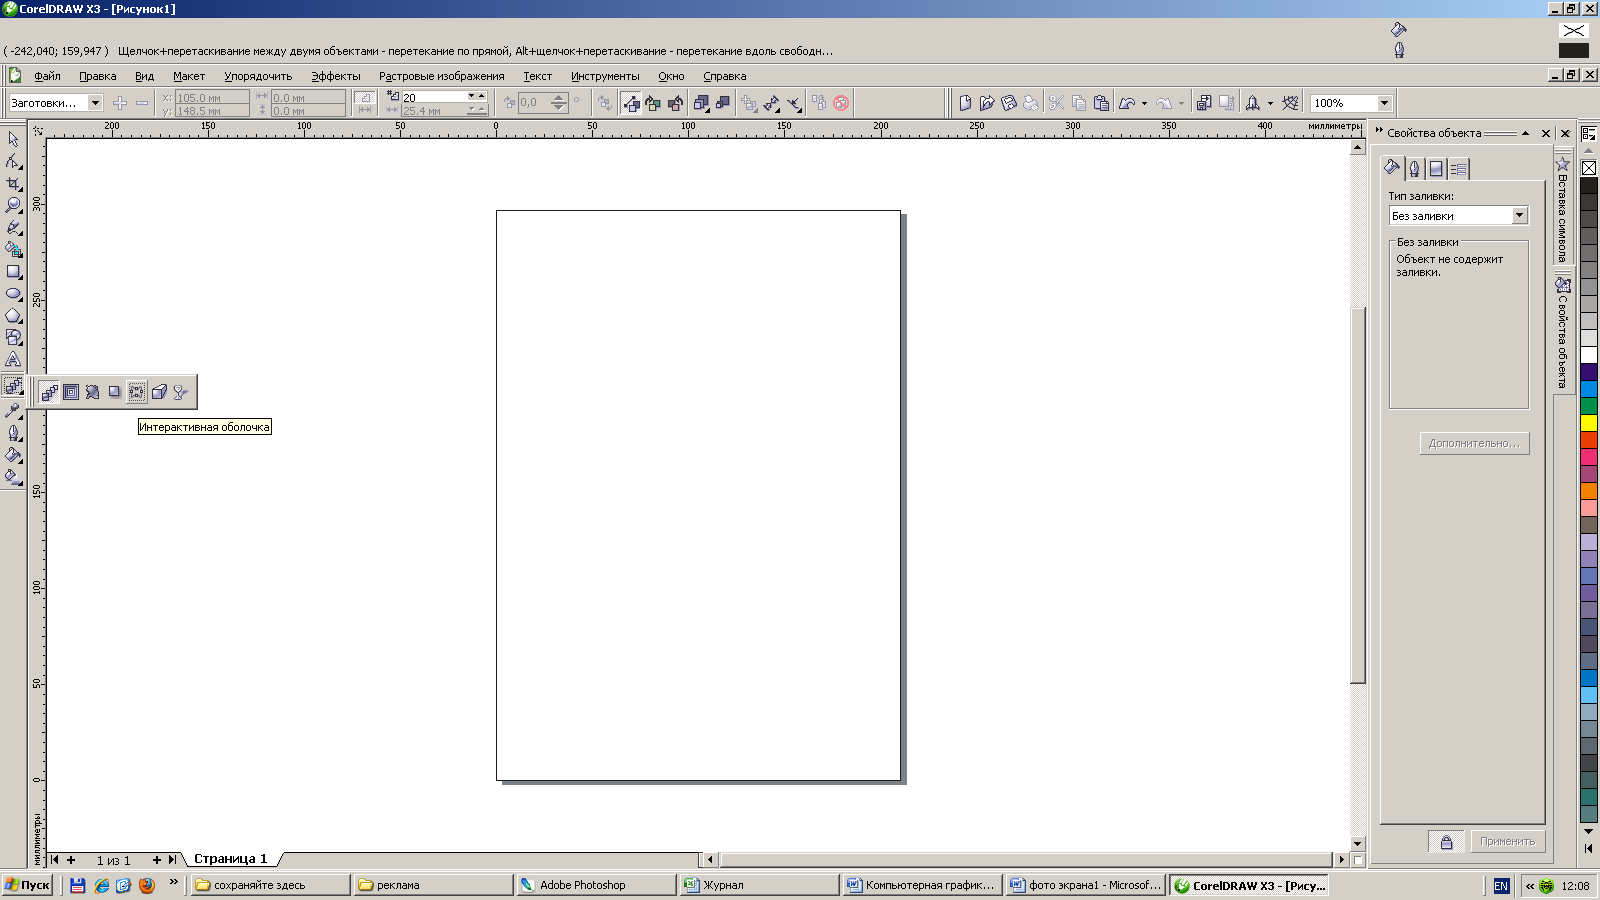Select the Pick (arrow) tool
Viewport: 1600px width, 900px height.
tap(13, 139)
